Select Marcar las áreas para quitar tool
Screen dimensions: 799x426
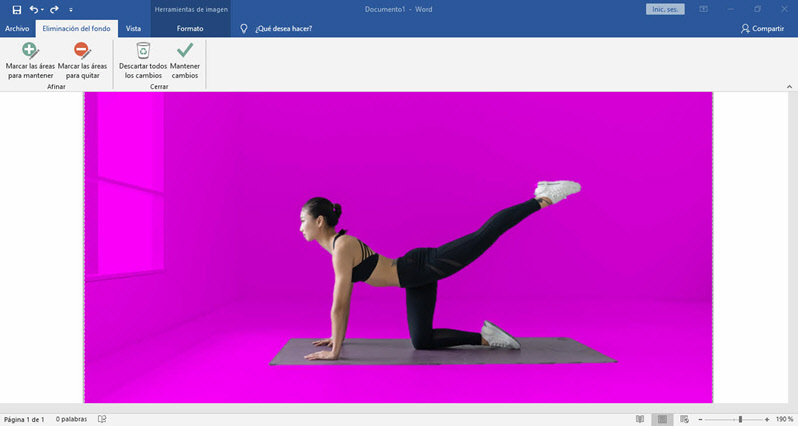(x=83, y=58)
